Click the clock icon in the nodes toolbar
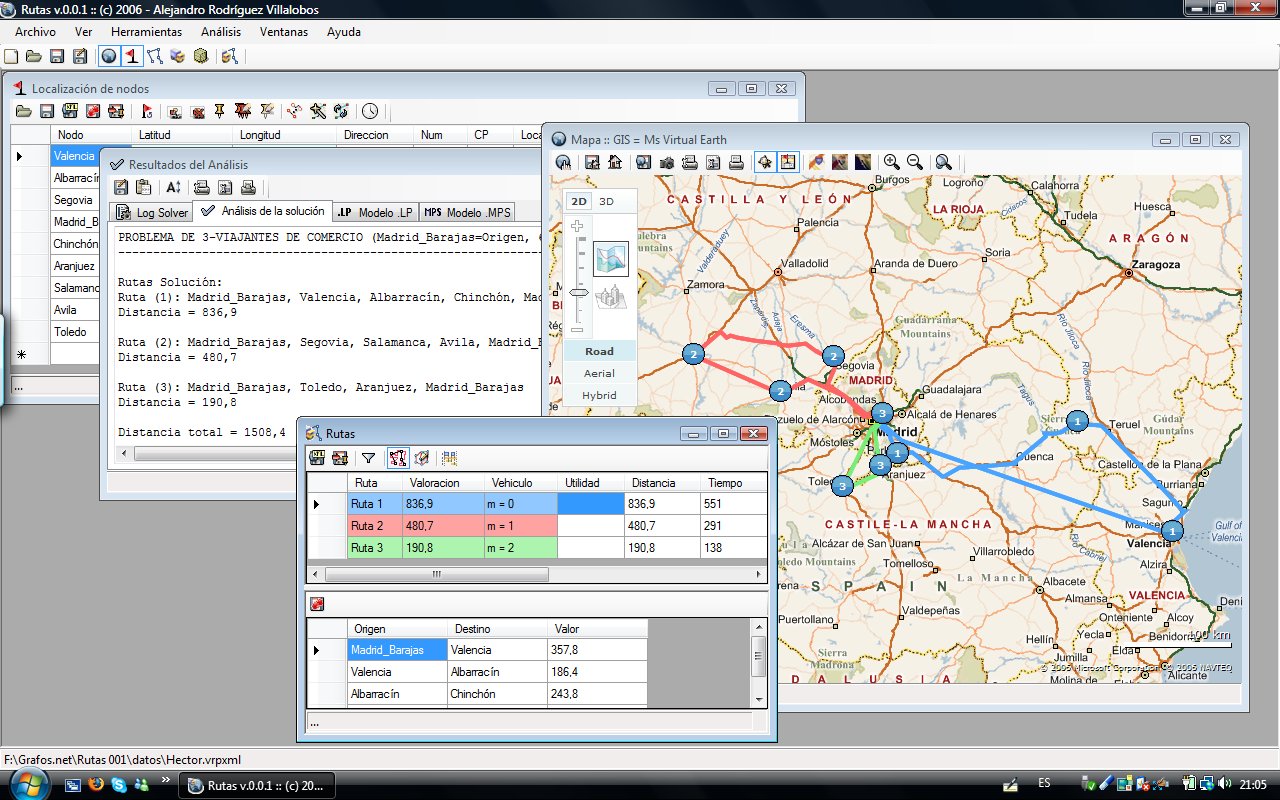This screenshot has height=800, width=1280. 370,111
